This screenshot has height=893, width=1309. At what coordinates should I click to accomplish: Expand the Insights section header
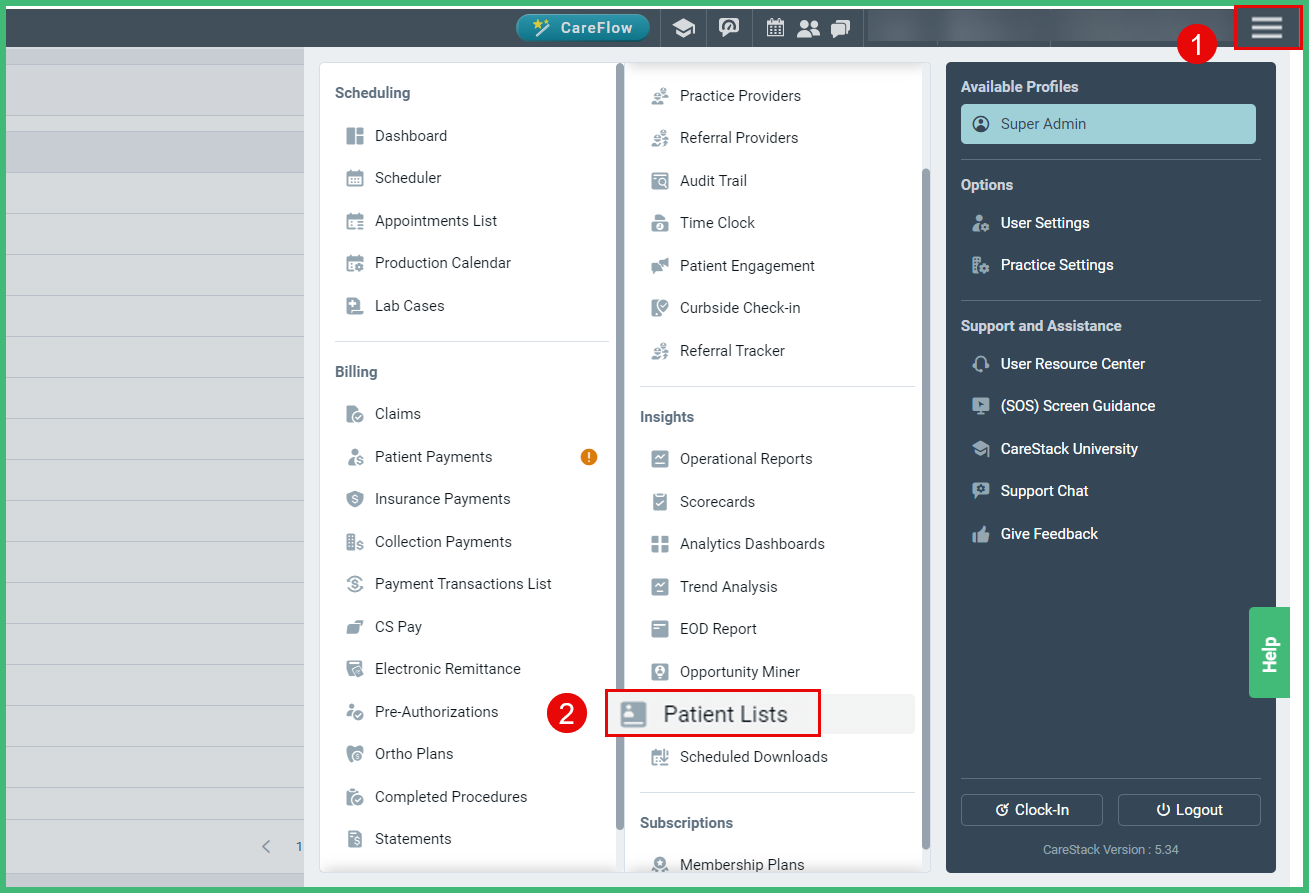click(665, 417)
